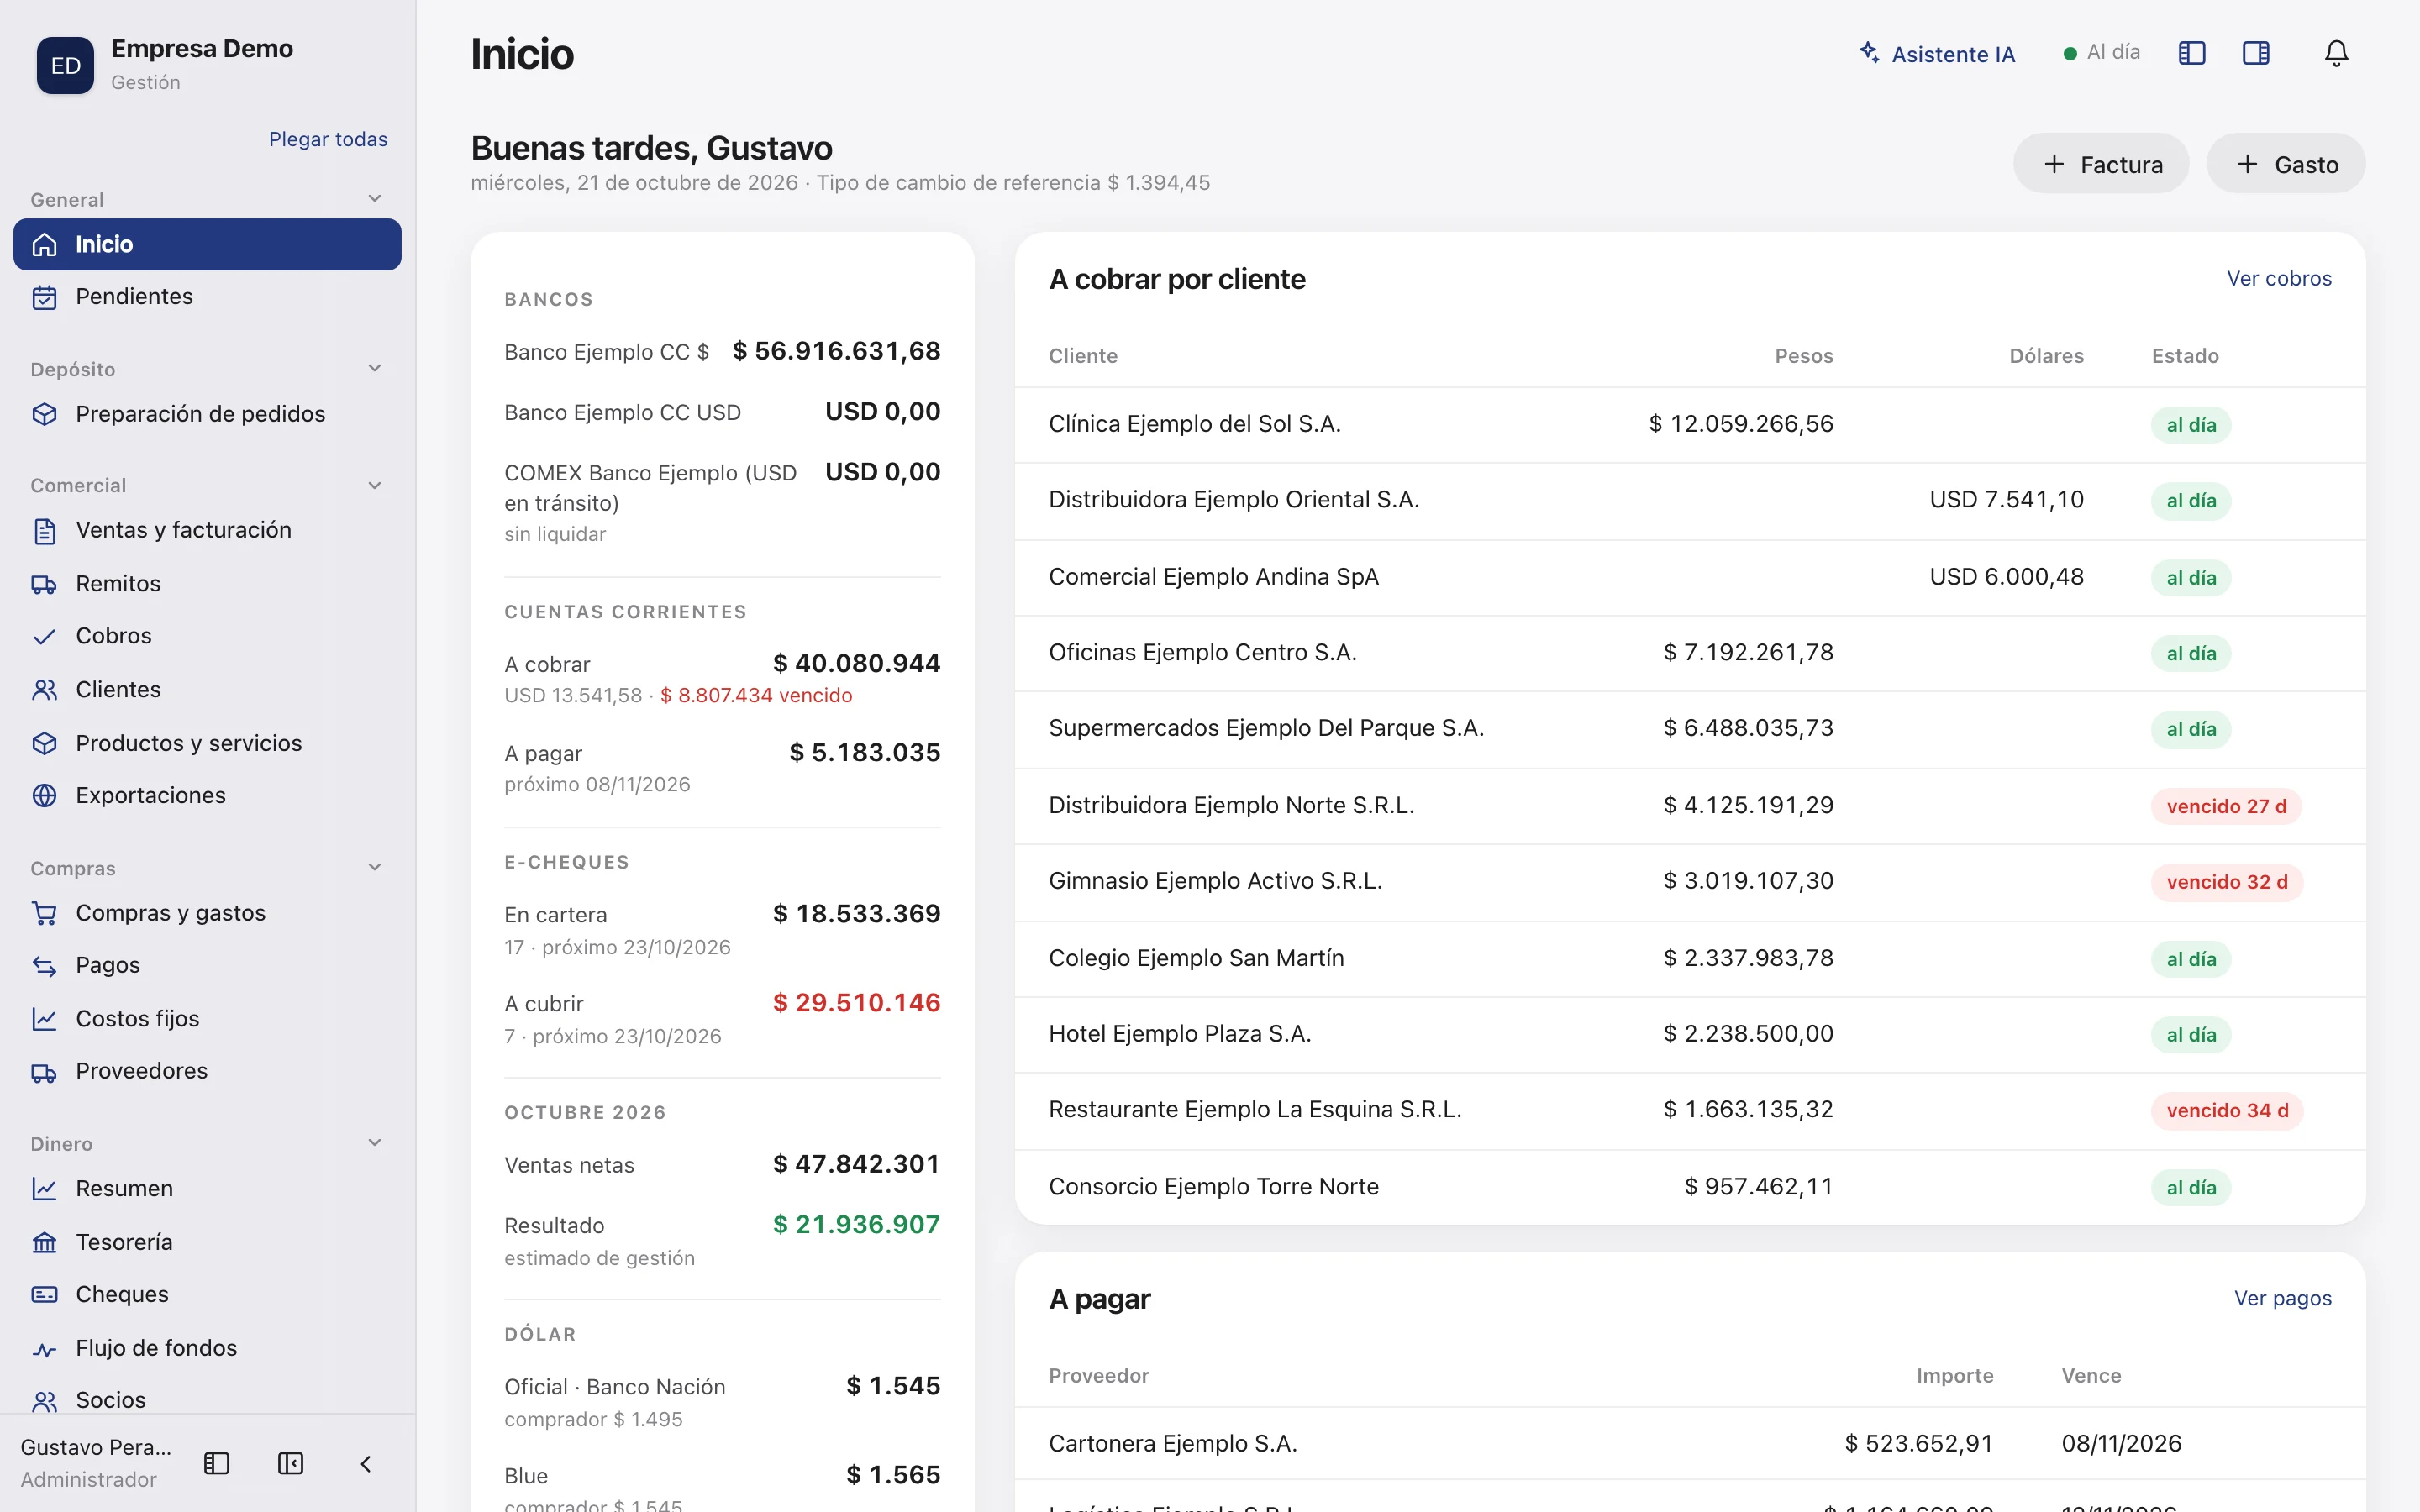Go to Clientes section

(x=207, y=690)
